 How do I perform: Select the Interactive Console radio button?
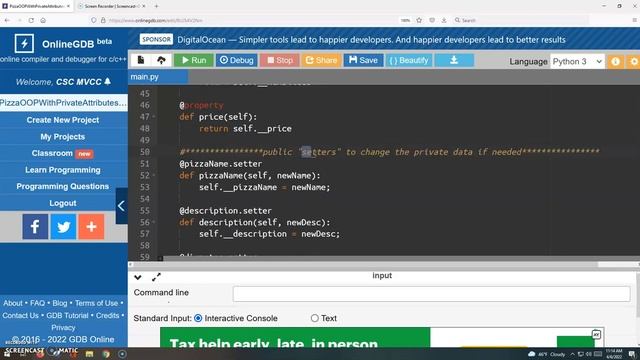coord(198,318)
